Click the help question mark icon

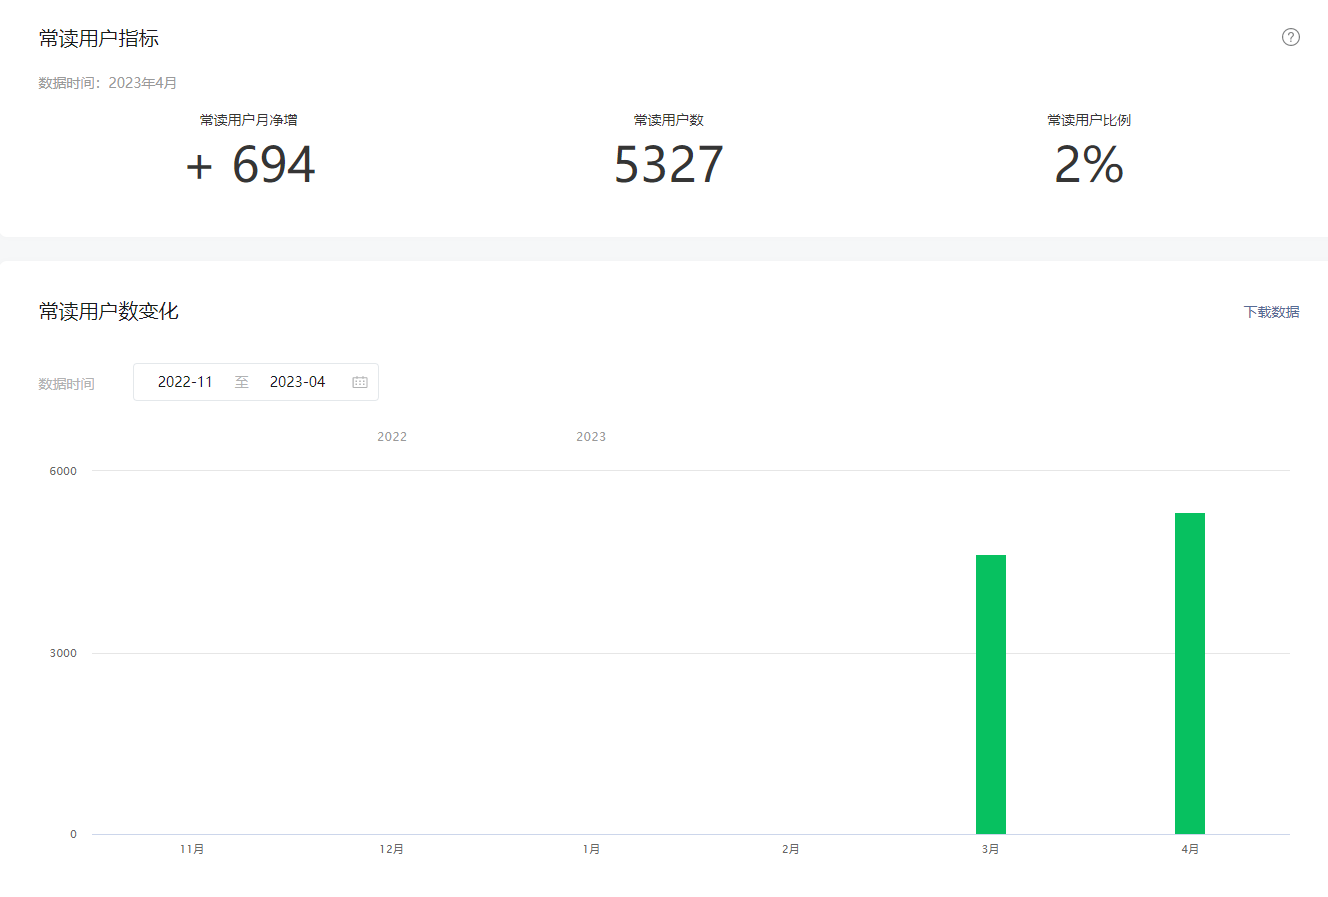coord(1291,37)
